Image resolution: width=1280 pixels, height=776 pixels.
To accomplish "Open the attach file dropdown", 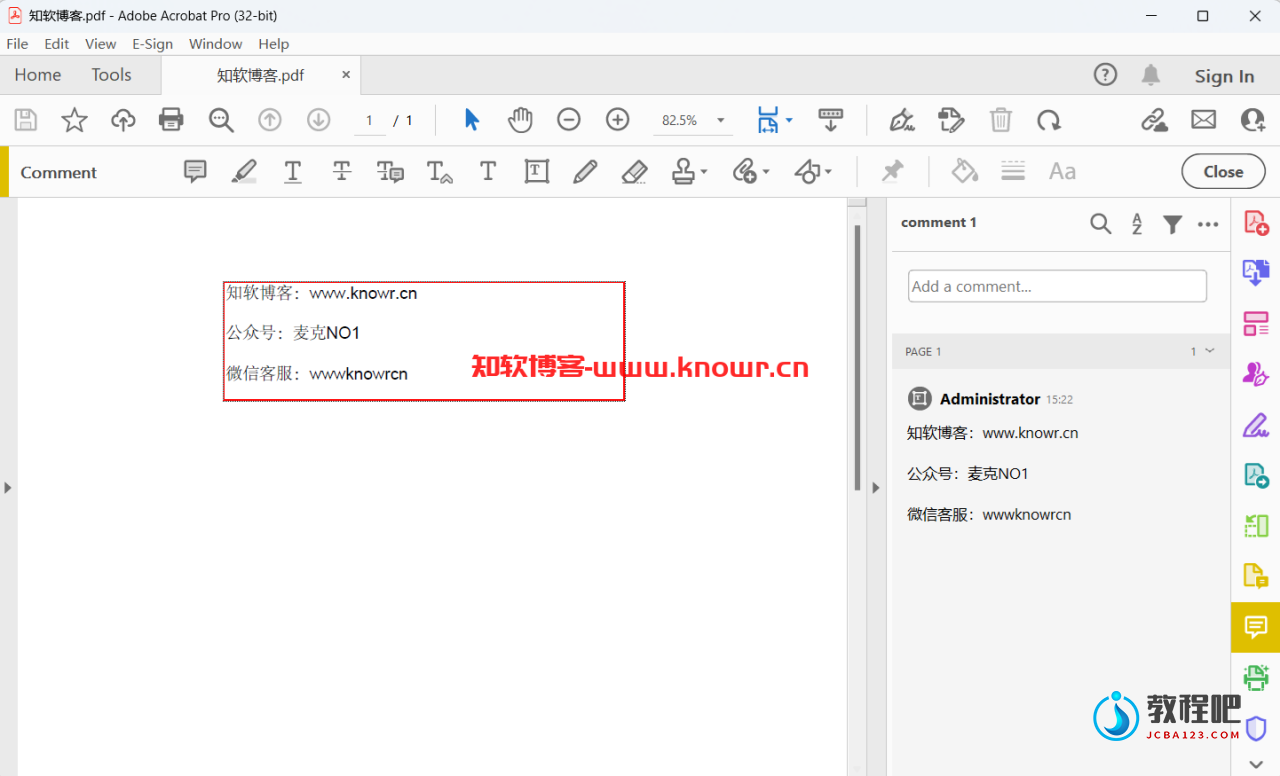I will coord(750,172).
